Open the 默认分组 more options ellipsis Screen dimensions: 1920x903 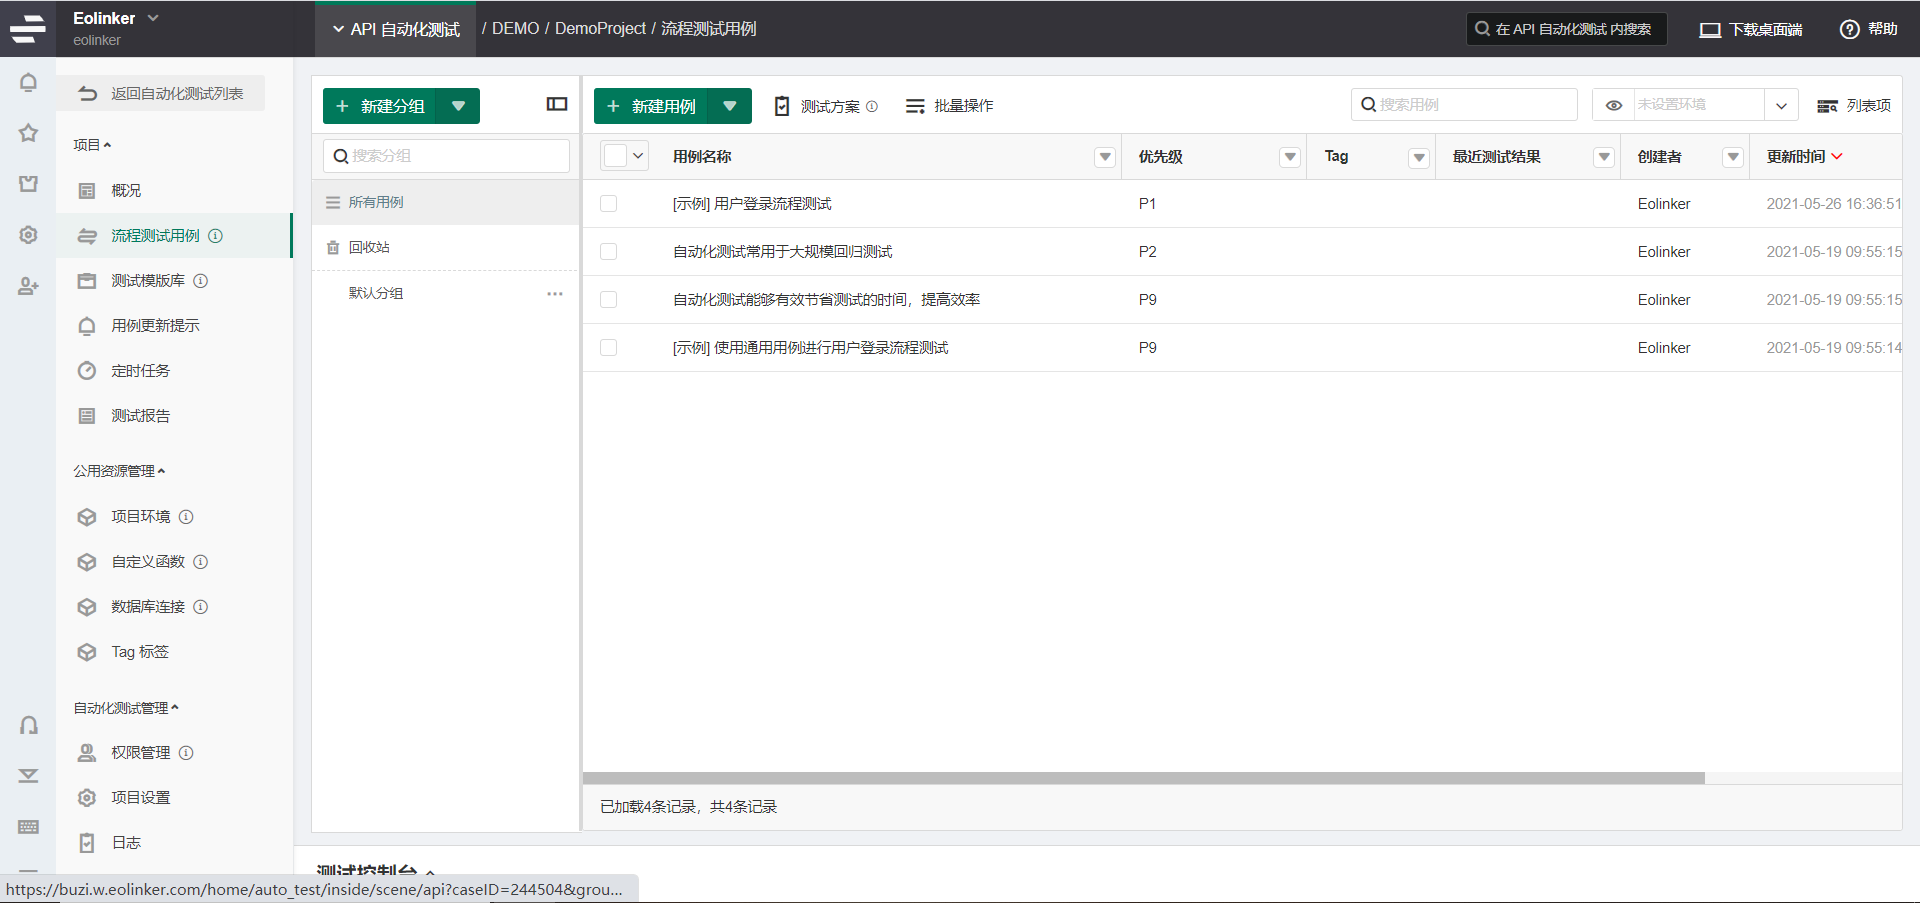pos(555,294)
